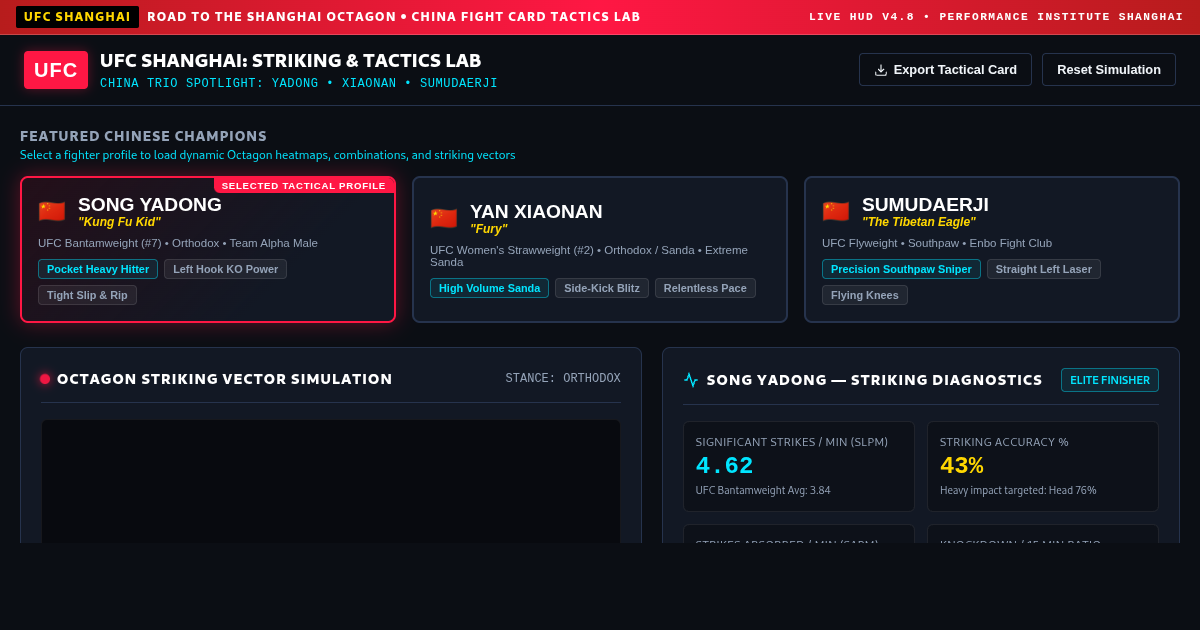Click the High Volume Sanda tag
The image size is (1200, 630).
[489, 288]
